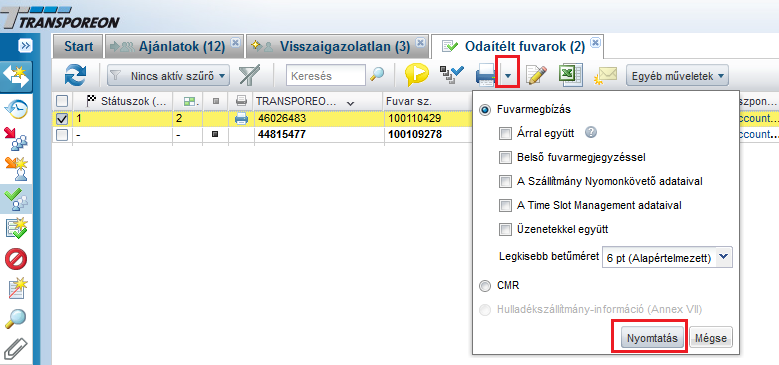779x365 pixels.
Task: Click the notepad with pencil icon
Action: (536, 75)
